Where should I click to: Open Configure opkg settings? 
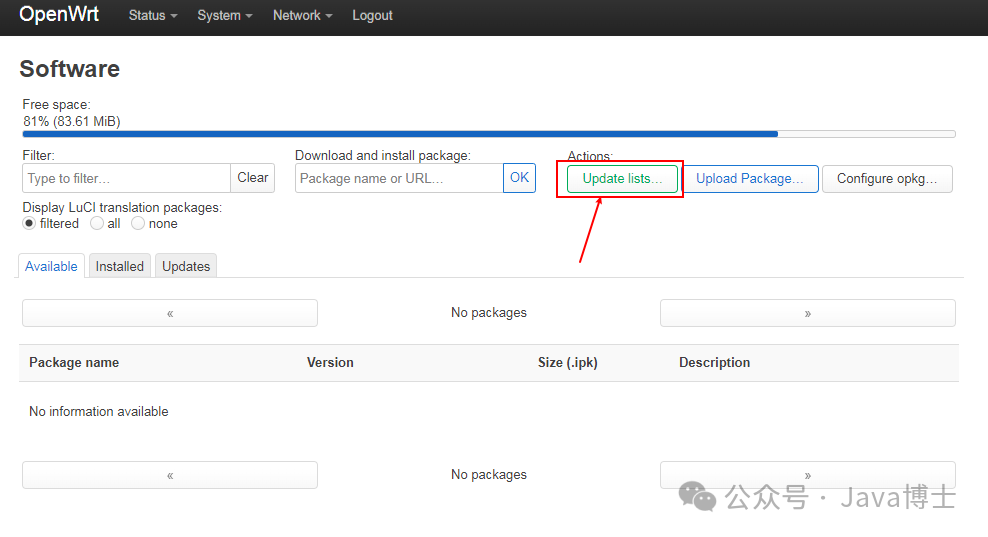point(887,179)
